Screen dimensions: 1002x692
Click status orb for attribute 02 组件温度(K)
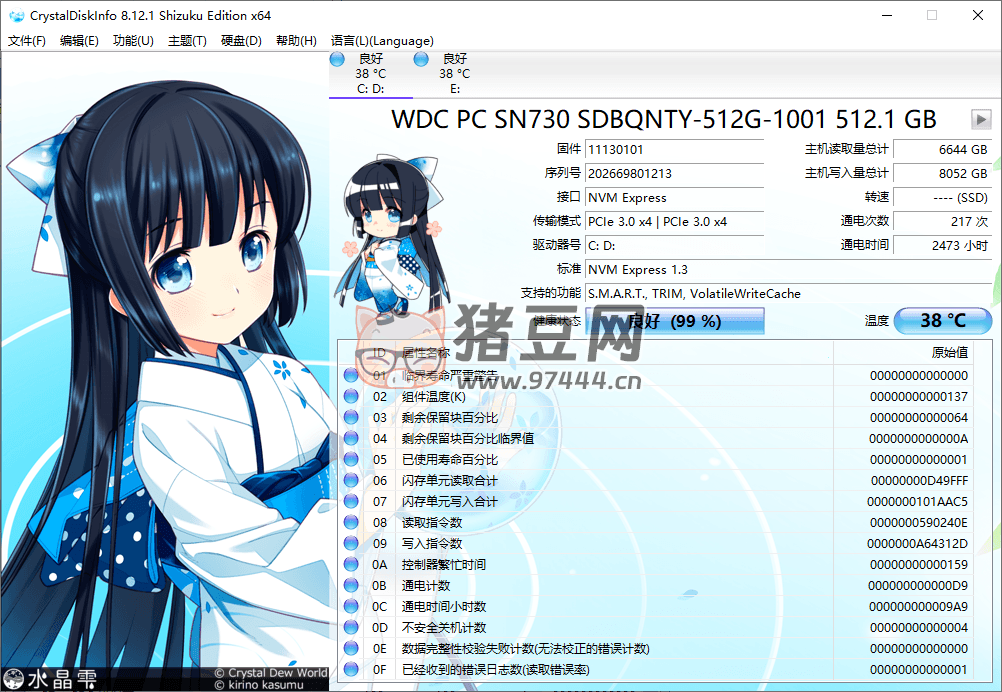(x=351, y=396)
